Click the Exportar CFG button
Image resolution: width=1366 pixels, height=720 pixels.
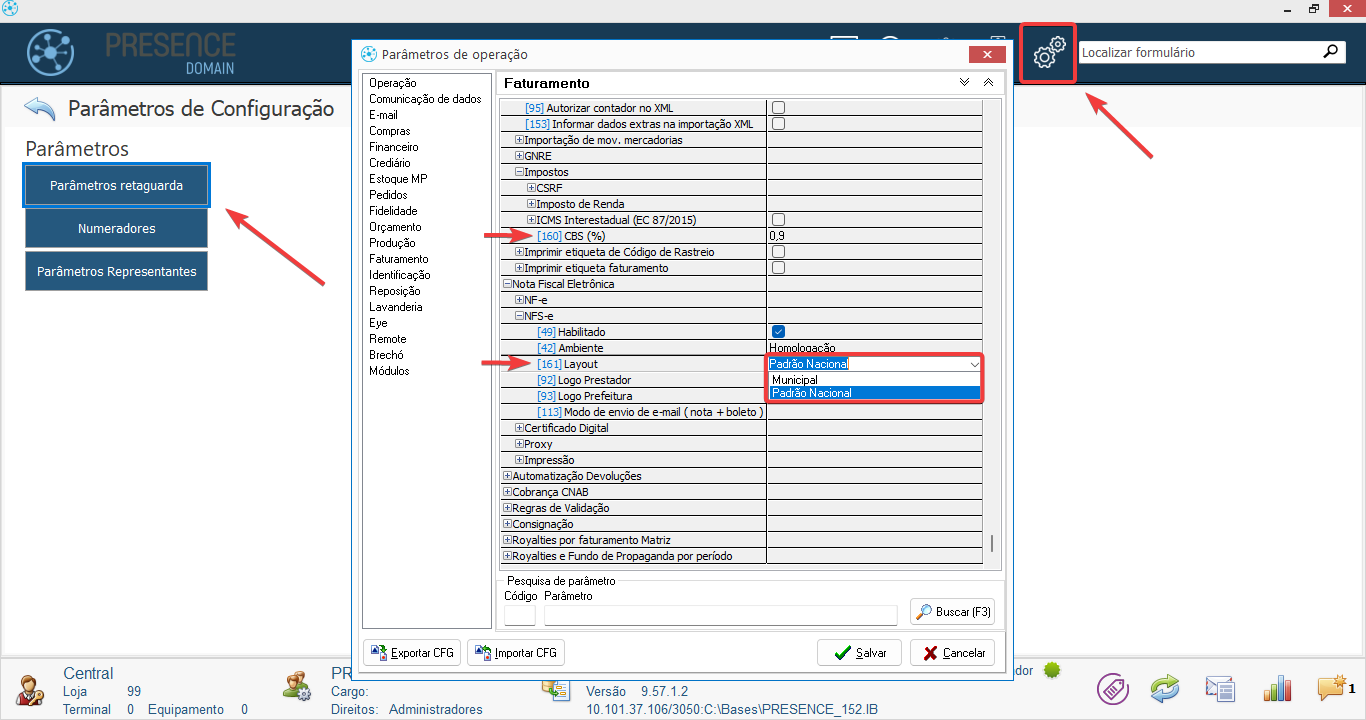(x=412, y=653)
